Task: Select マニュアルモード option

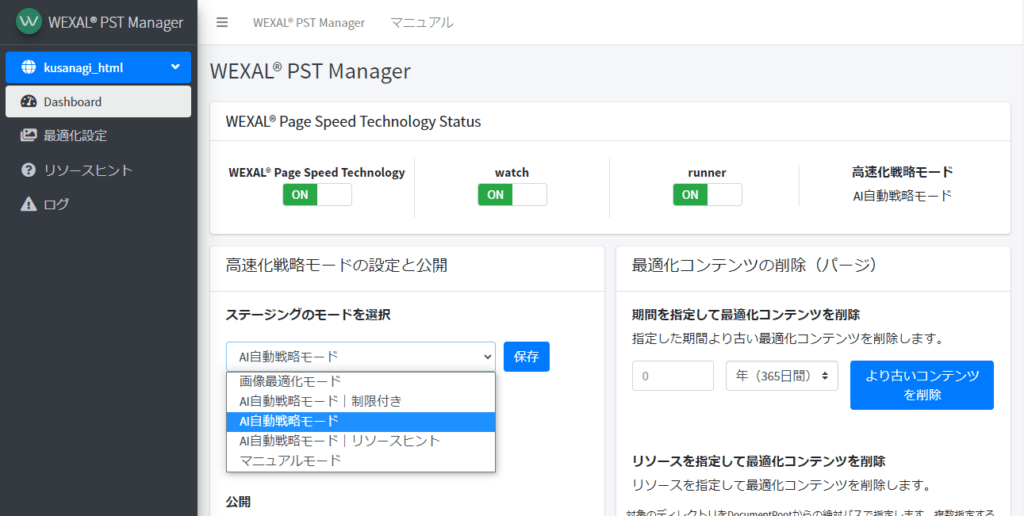Action: pos(360,460)
